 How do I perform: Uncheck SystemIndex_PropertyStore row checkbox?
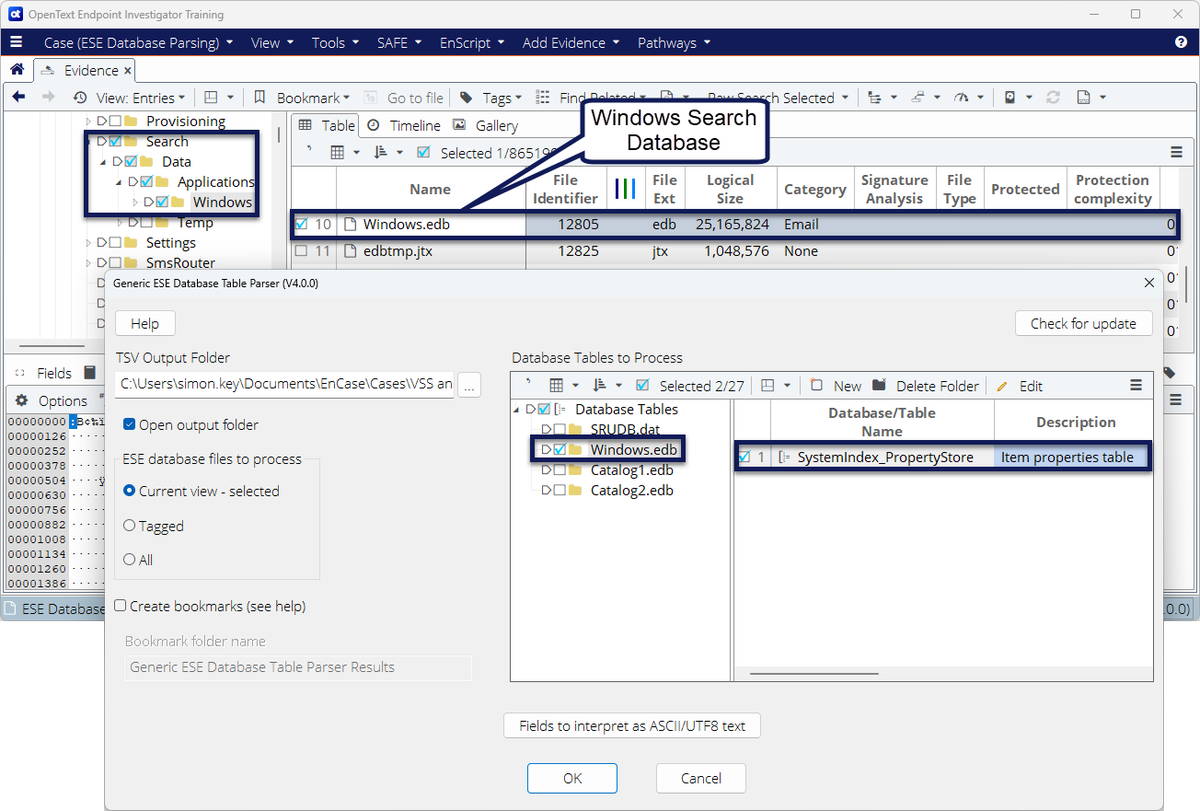[x=743, y=457]
